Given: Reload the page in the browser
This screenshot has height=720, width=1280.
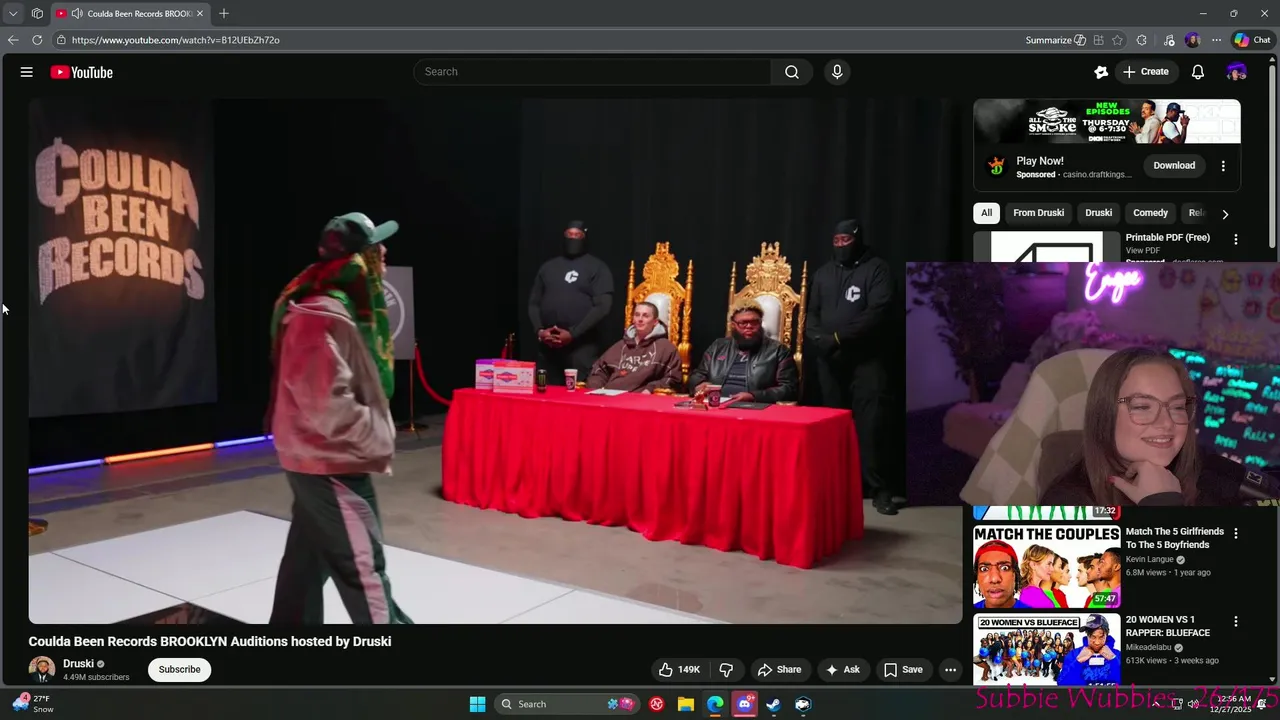Looking at the screenshot, I should point(37,40).
